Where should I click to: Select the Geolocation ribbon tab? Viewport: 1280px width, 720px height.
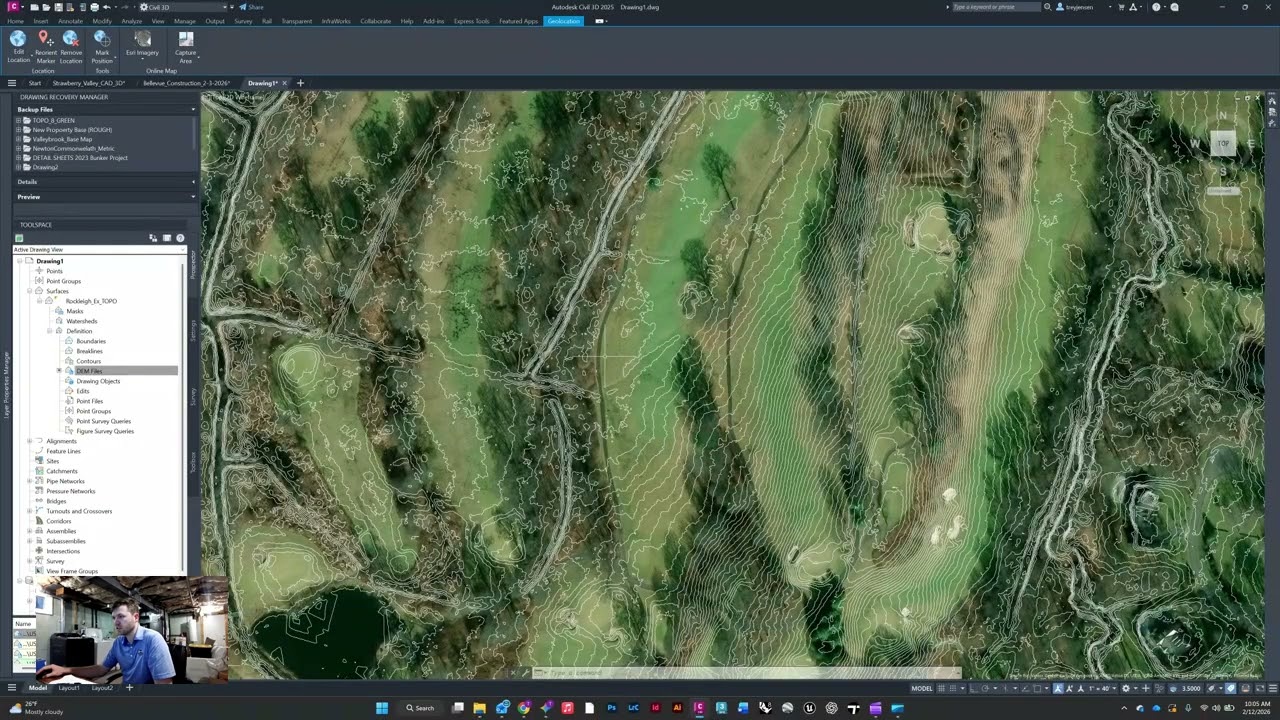point(563,21)
